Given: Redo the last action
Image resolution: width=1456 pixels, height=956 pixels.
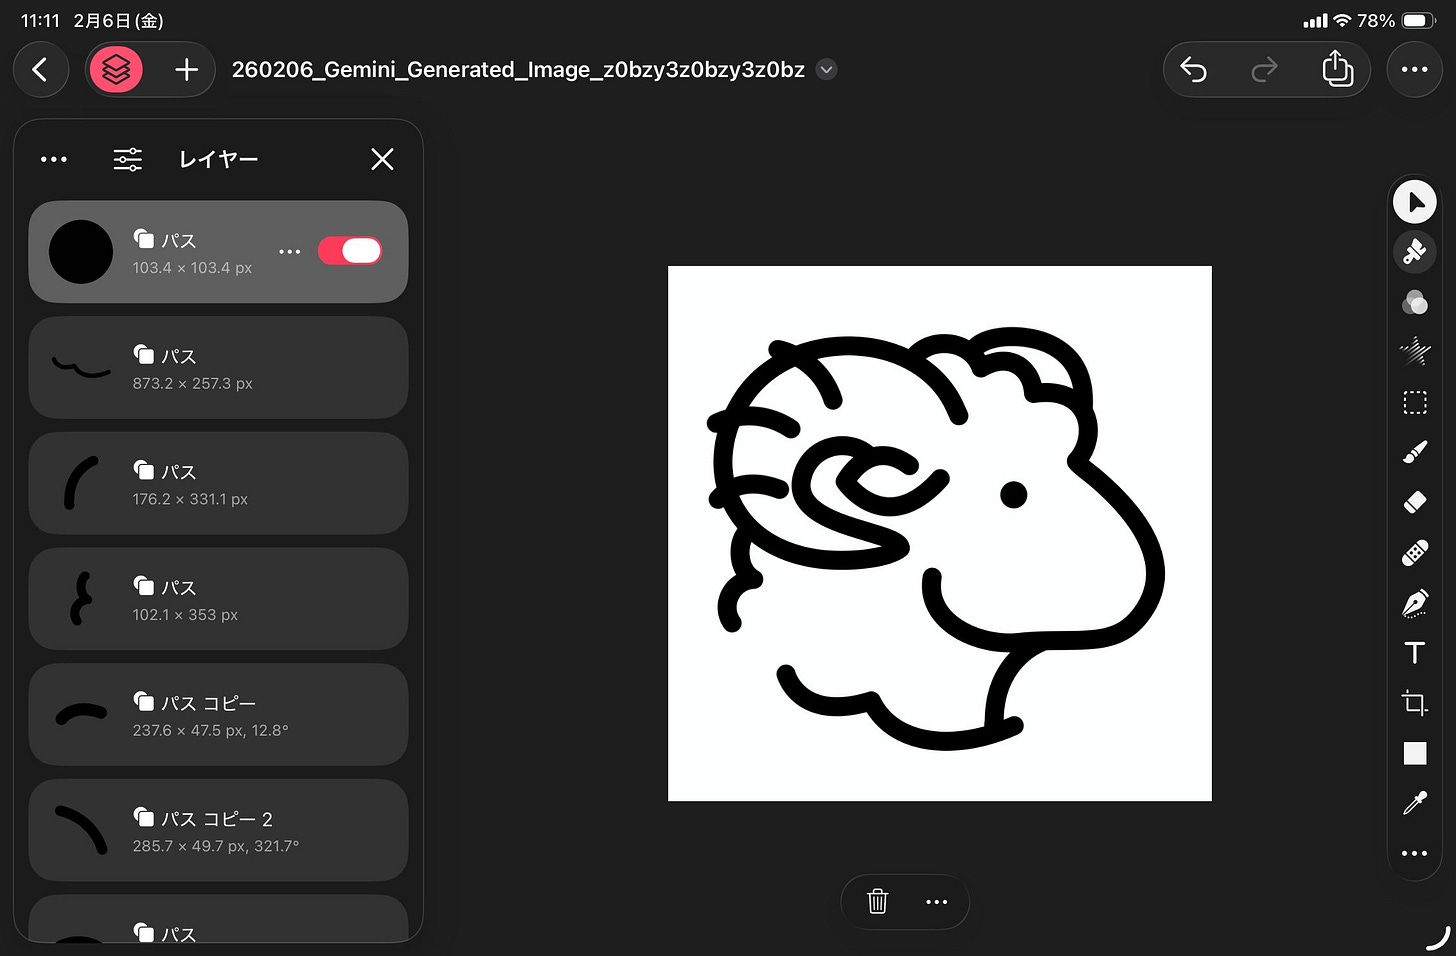Looking at the screenshot, I should pos(1264,69).
